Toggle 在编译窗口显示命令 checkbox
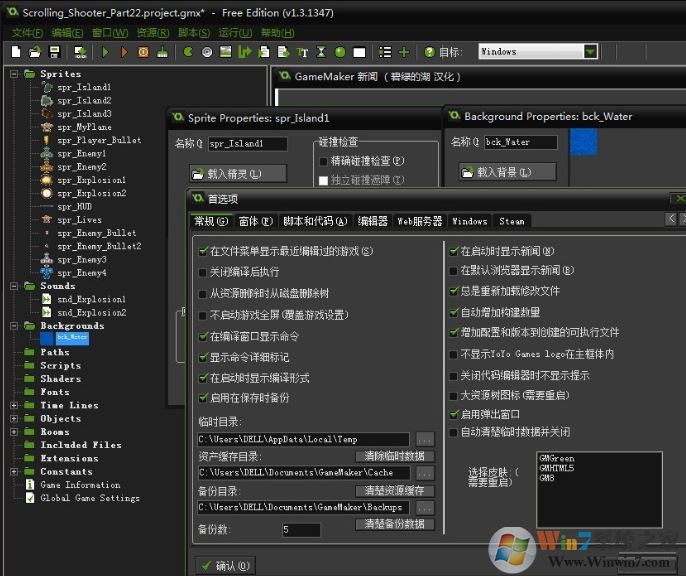The width and height of the screenshot is (686, 576). coord(203,336)
